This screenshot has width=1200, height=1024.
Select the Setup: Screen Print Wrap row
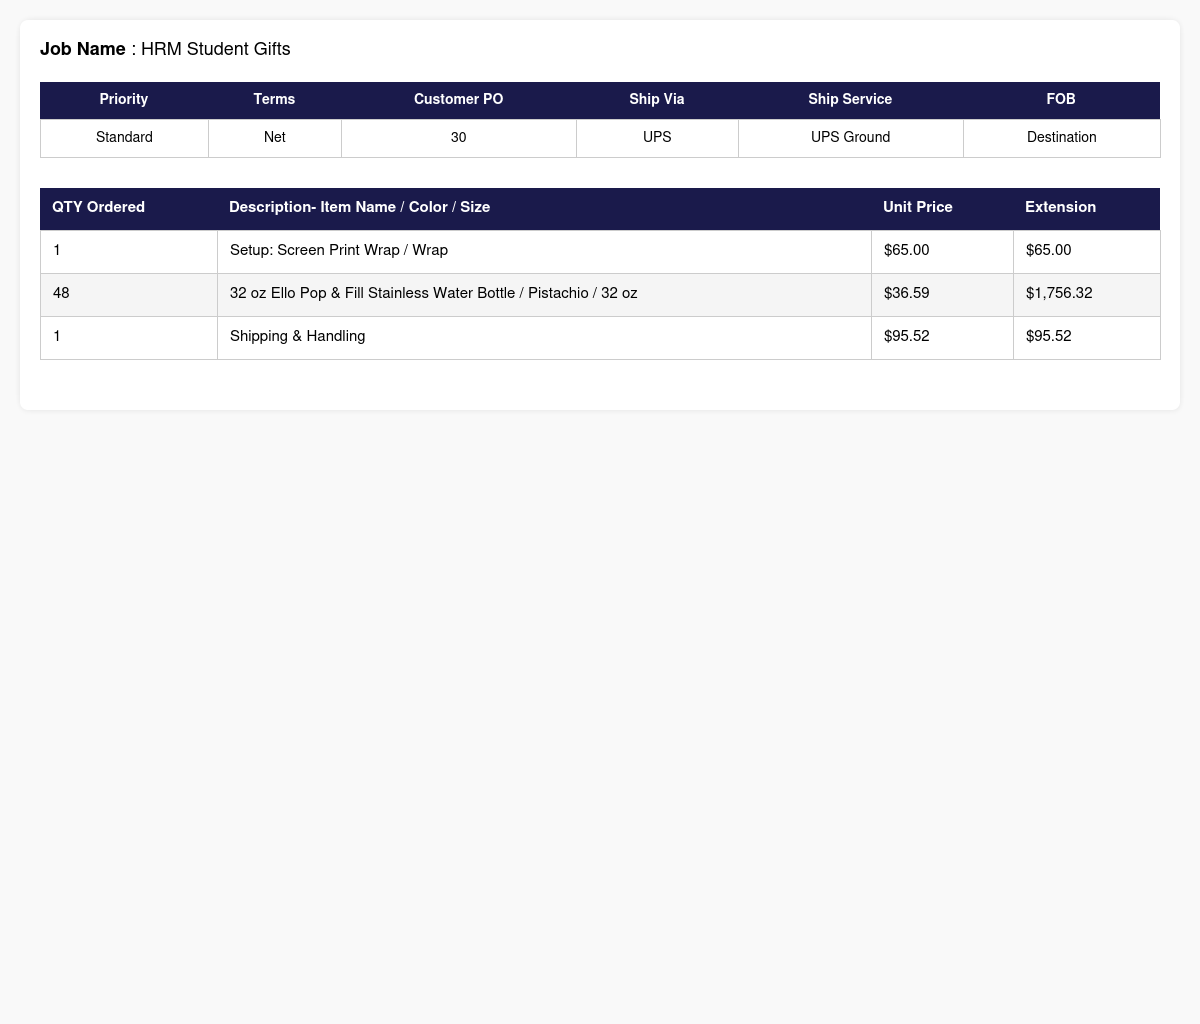[600, 251]
